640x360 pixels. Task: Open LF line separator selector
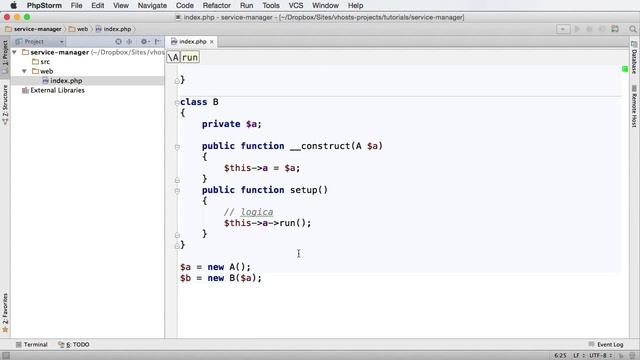pos(579,356)
